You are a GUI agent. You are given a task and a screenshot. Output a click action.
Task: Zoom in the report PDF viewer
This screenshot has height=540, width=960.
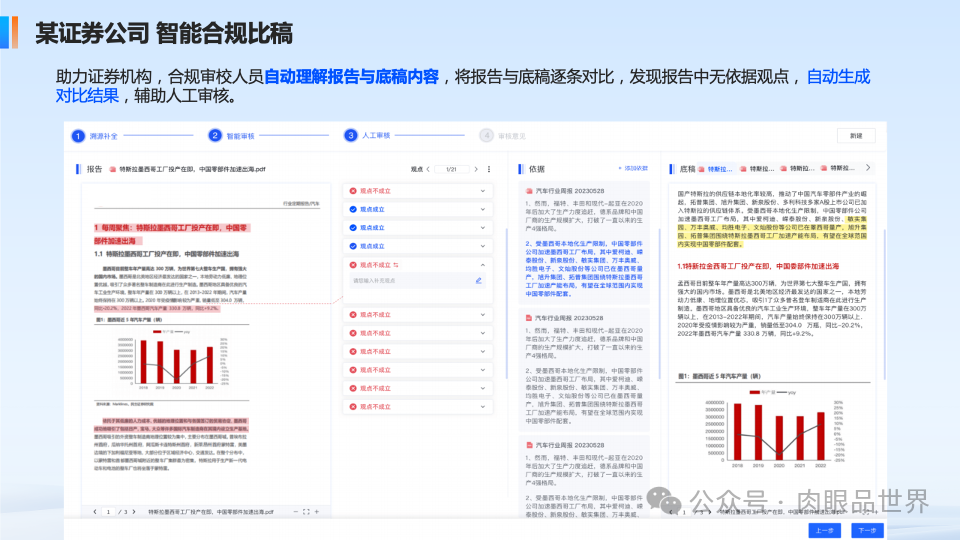[317, 512]
